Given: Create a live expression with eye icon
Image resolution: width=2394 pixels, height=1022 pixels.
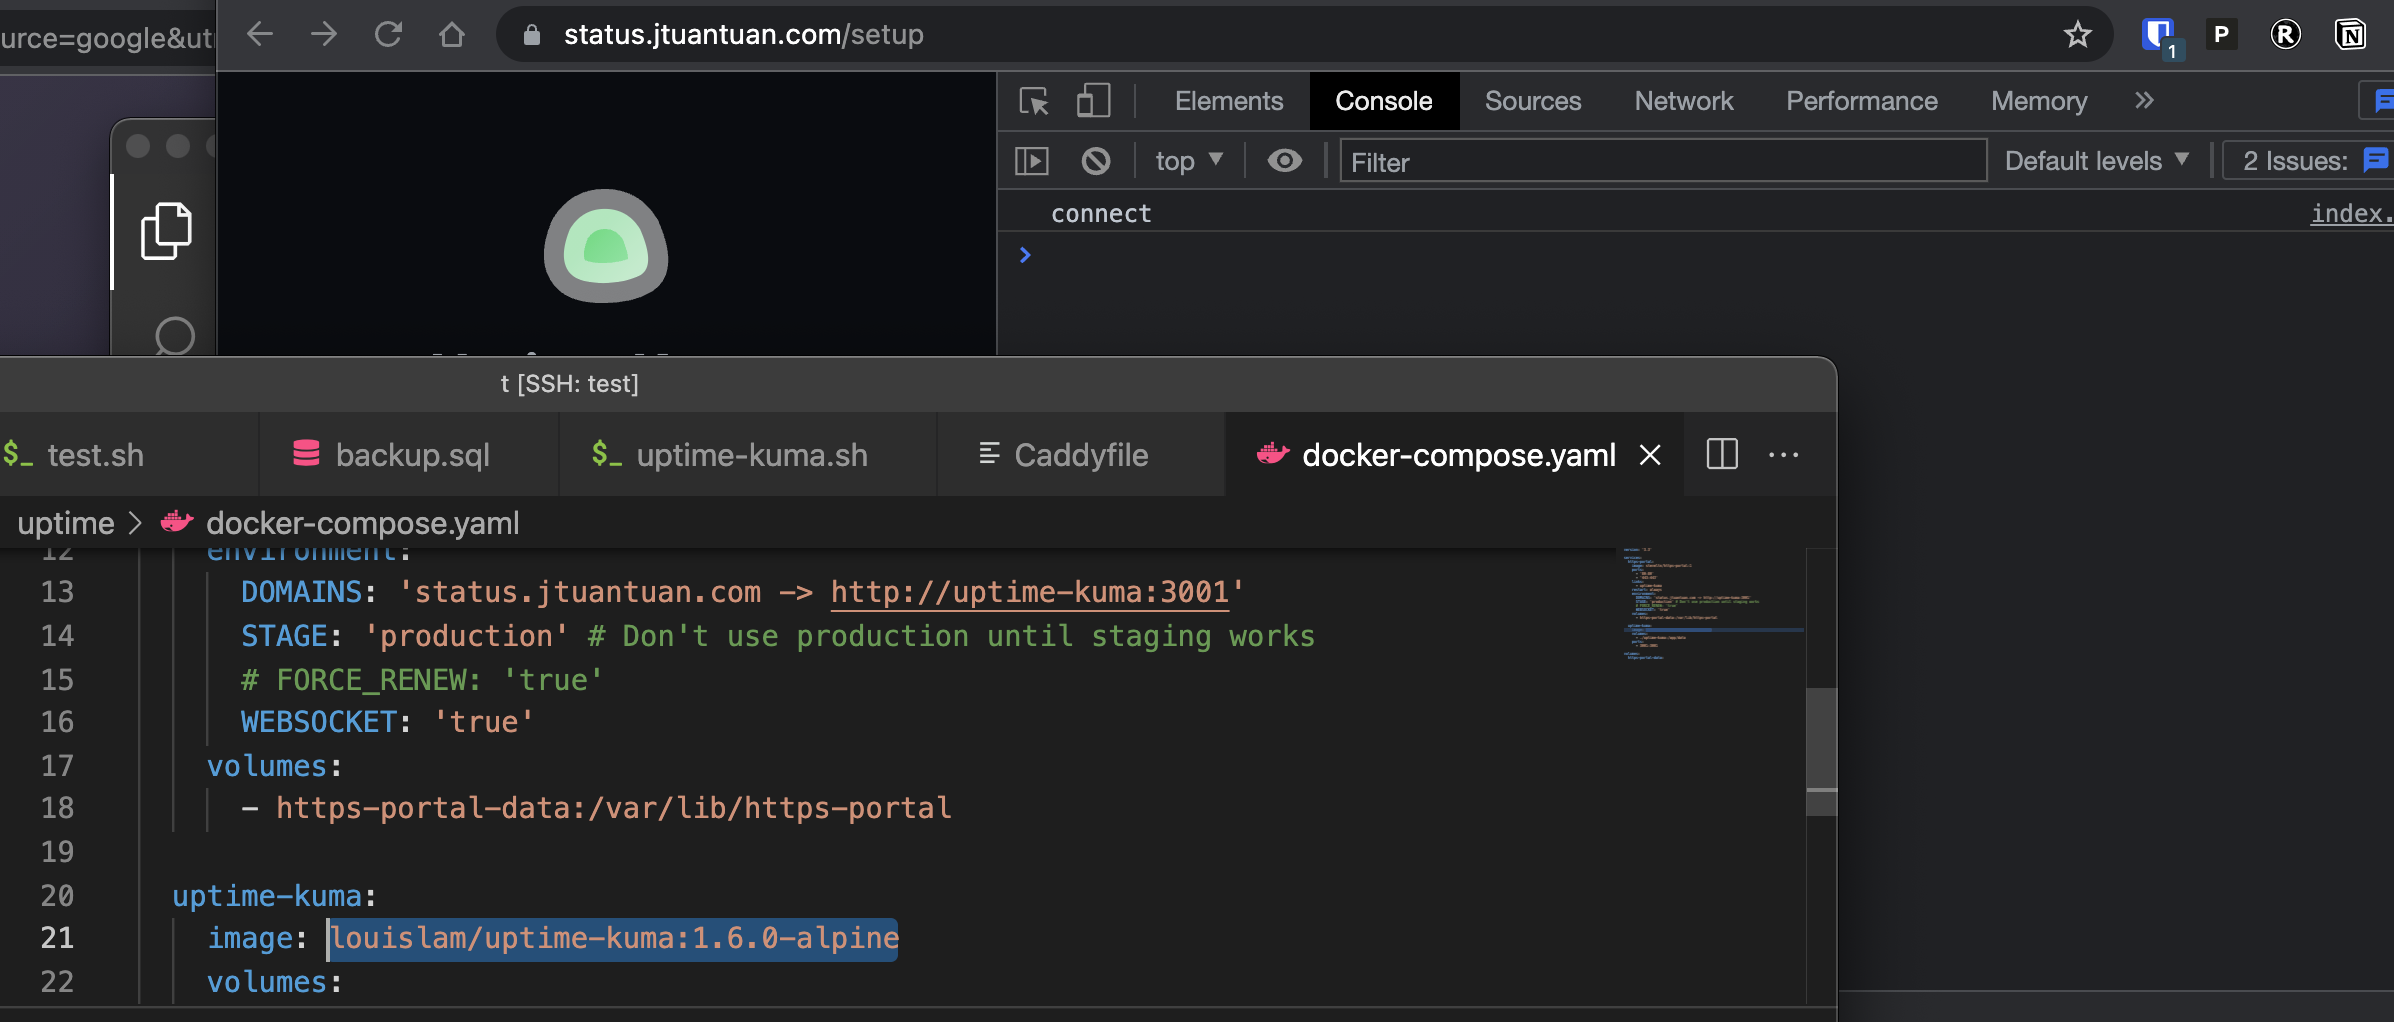Looking at the screenshot, I should 1284,161.
